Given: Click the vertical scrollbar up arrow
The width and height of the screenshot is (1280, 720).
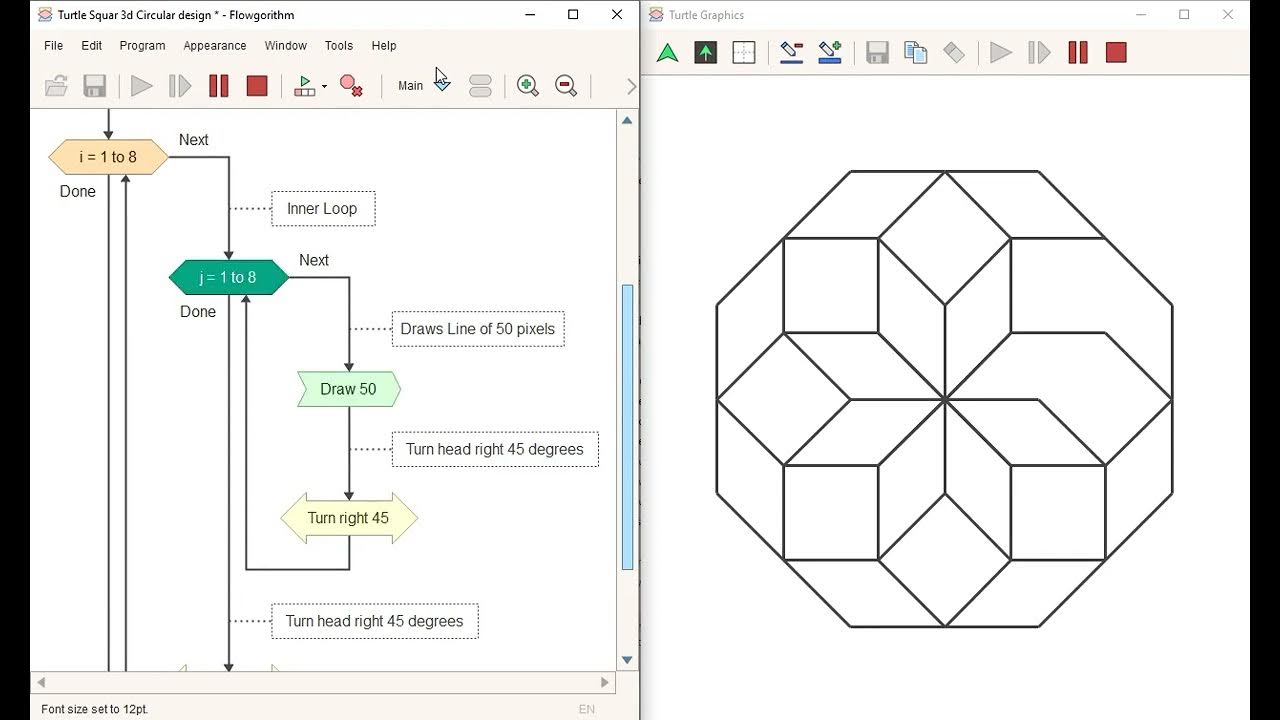Looking at the screenshot, I should pyautogui.click(x=627, y=121).
